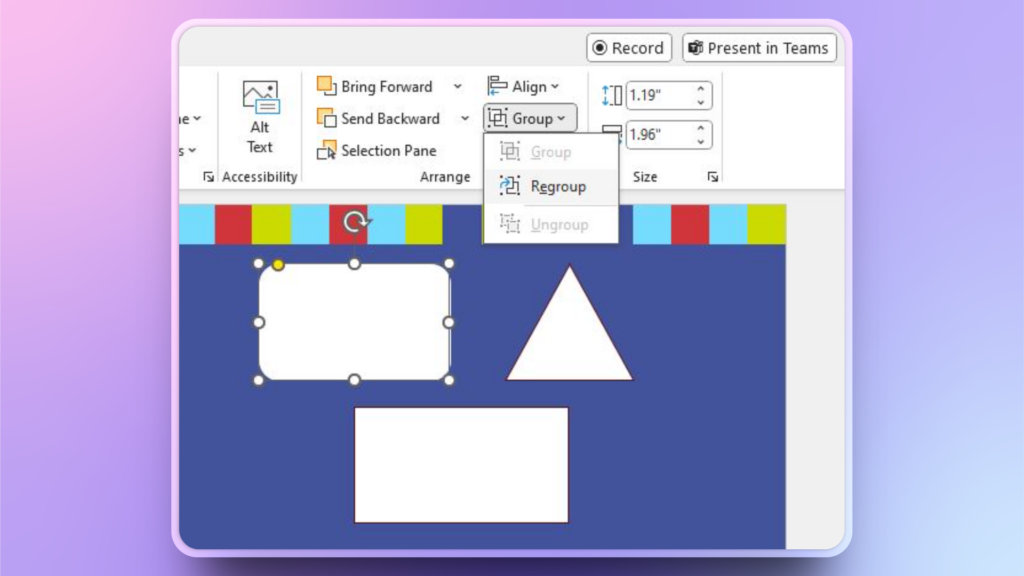
Task: Click the left-middle handle of rounded rectangle
Action: (259, 322)
